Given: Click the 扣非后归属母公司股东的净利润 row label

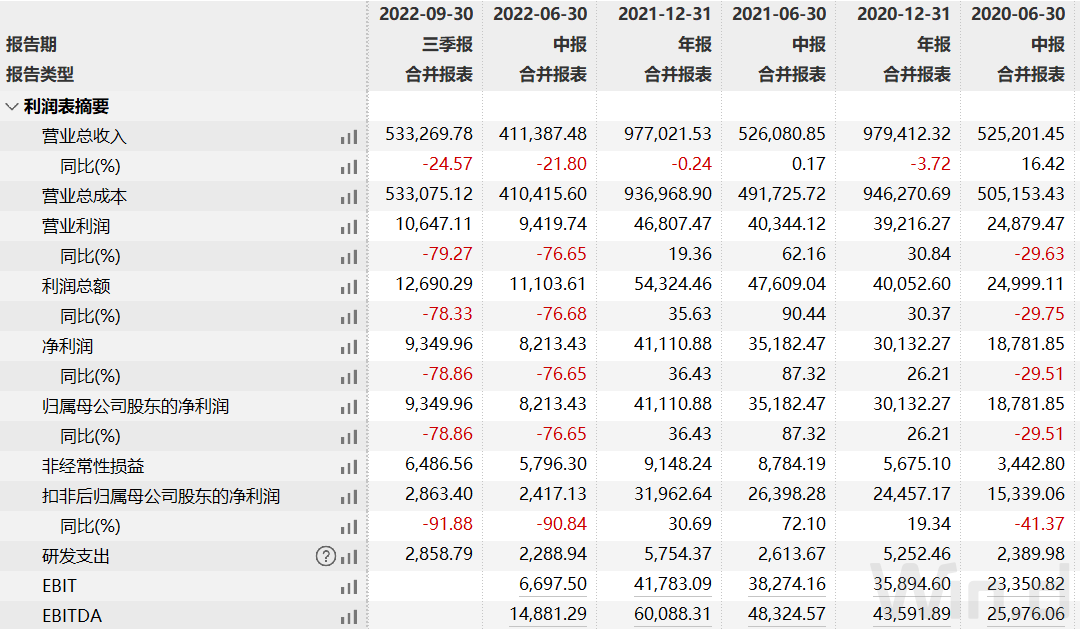Looking at the screenshot, I should 160,496.
